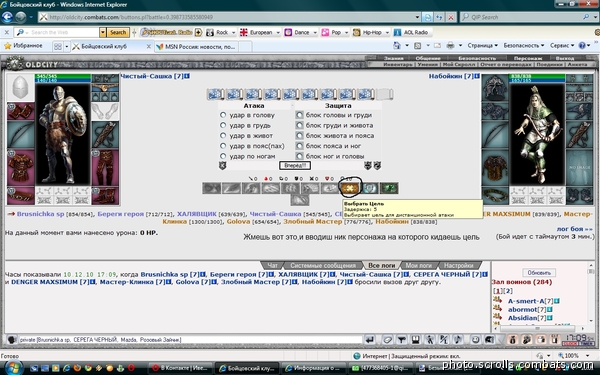
Task: Click the A-smert-A player name in the list
Action: 526,301
